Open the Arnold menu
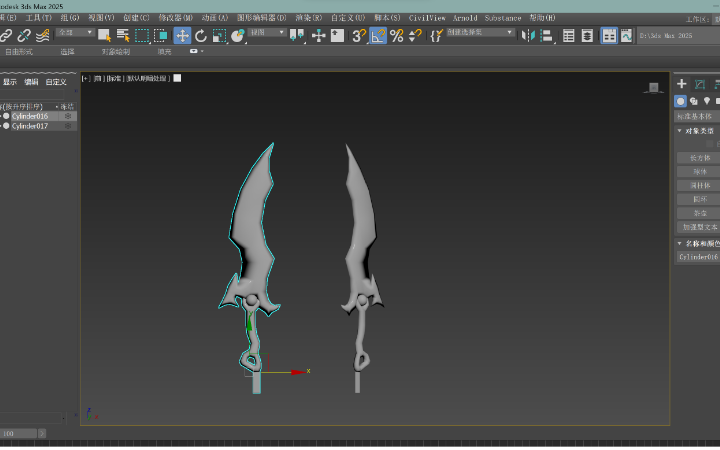Image resolution: width=720 pixels, height=450 pixels. click(465, 18)
